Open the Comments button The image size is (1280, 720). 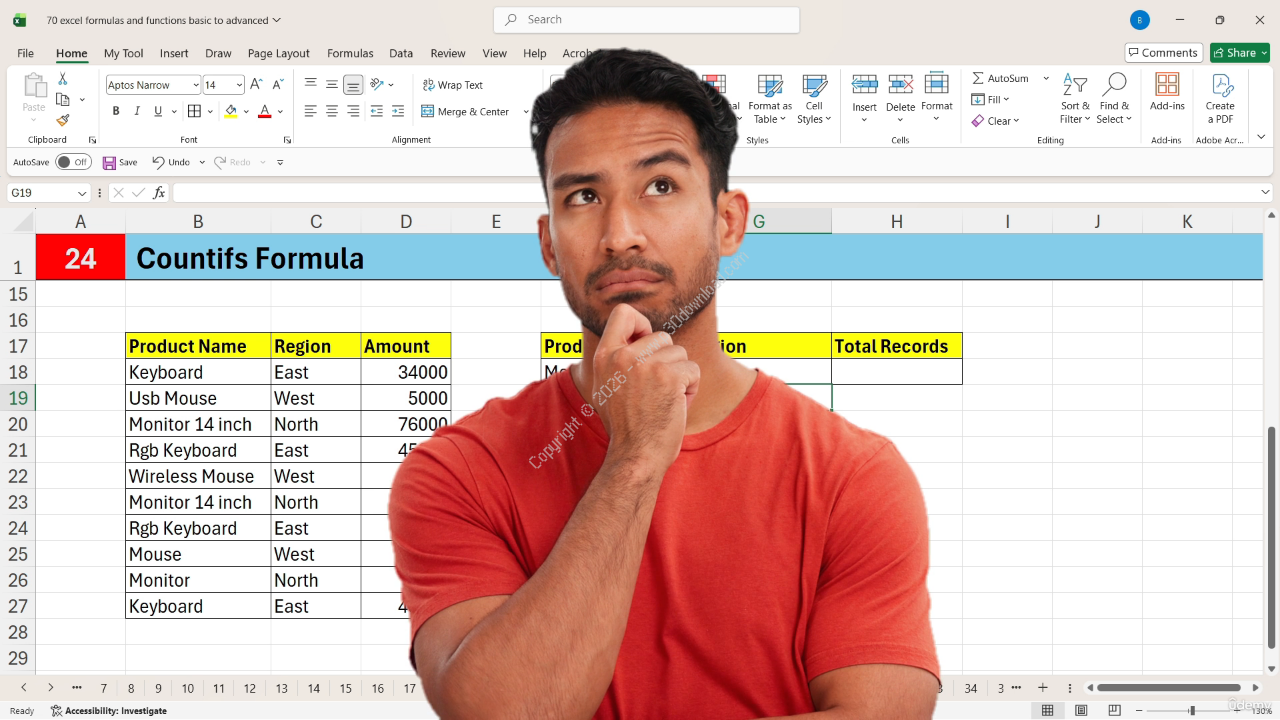(x=1162, y=53)
